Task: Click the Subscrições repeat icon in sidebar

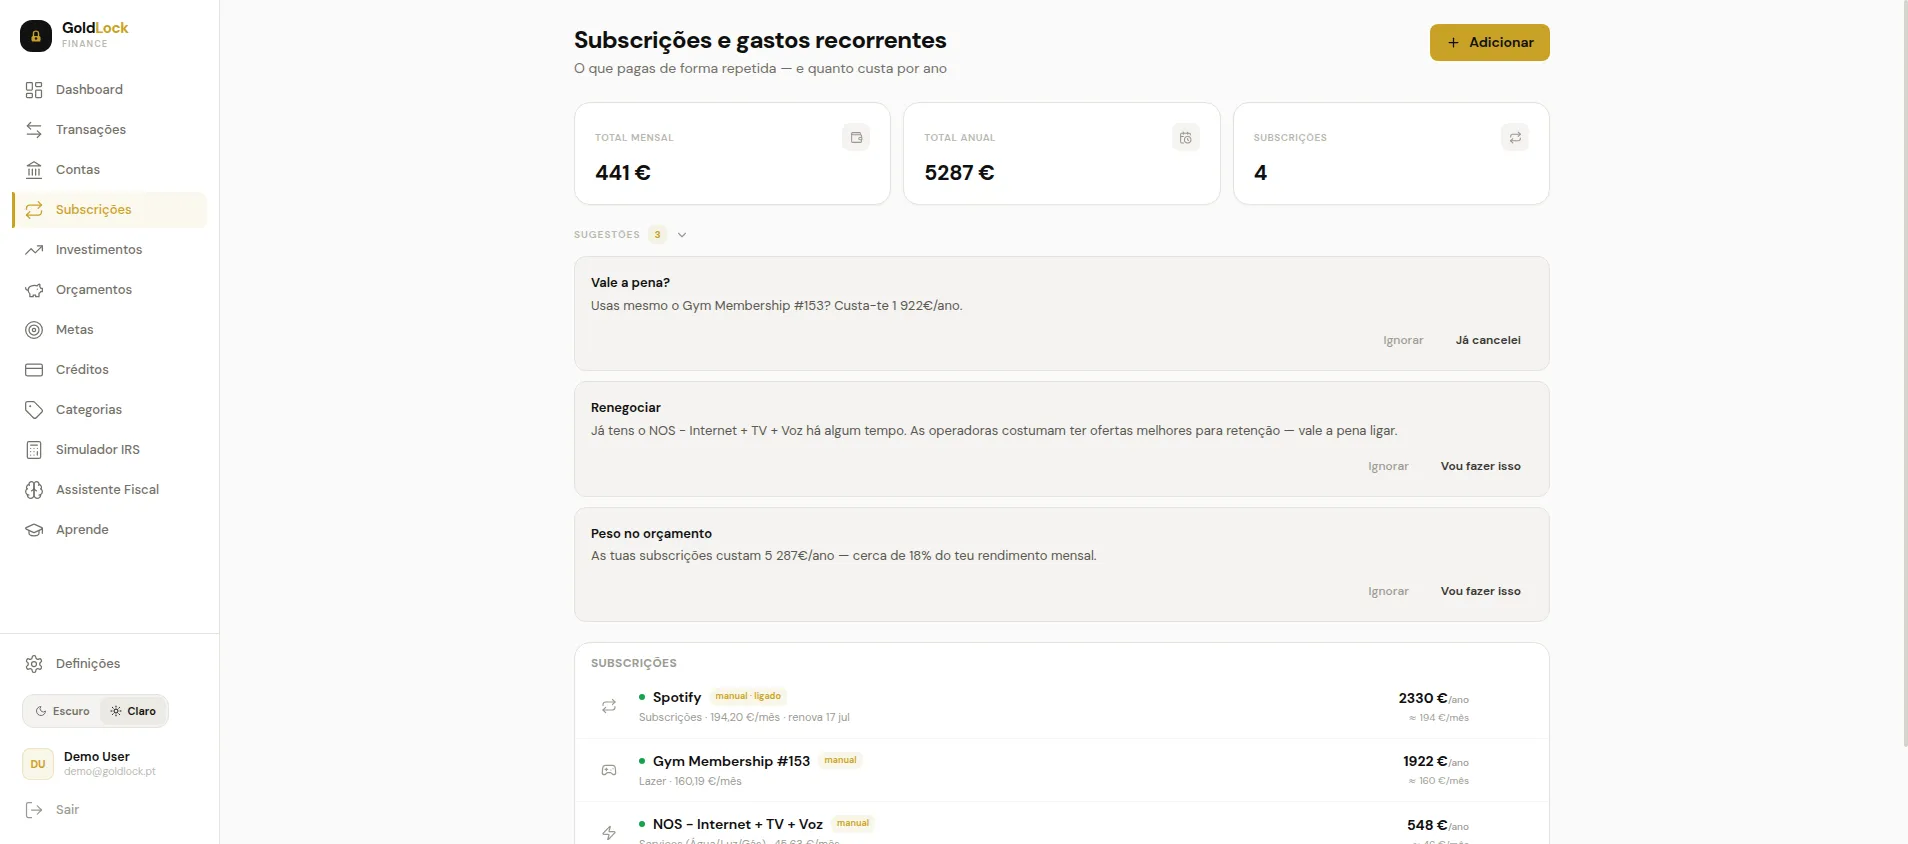Action: point(34,210)
